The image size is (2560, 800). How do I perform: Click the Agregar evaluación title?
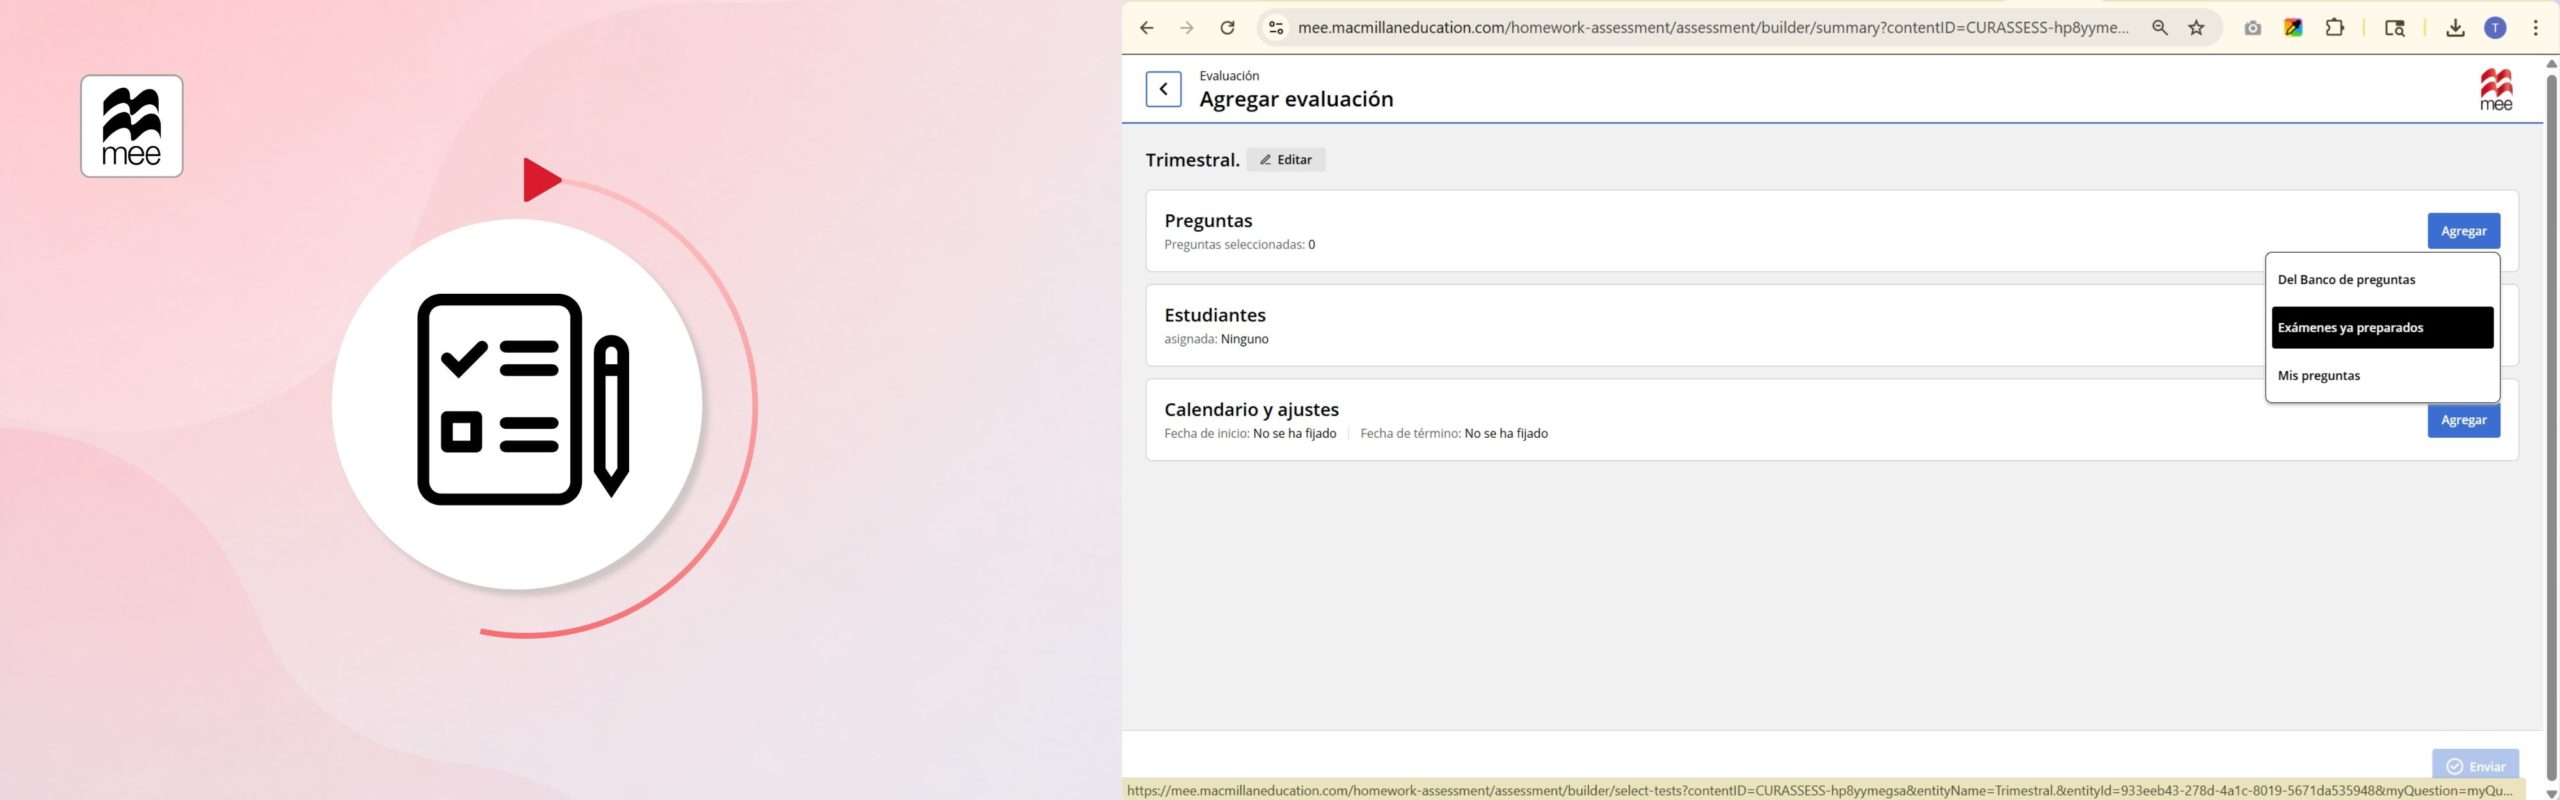(1296, 99)
